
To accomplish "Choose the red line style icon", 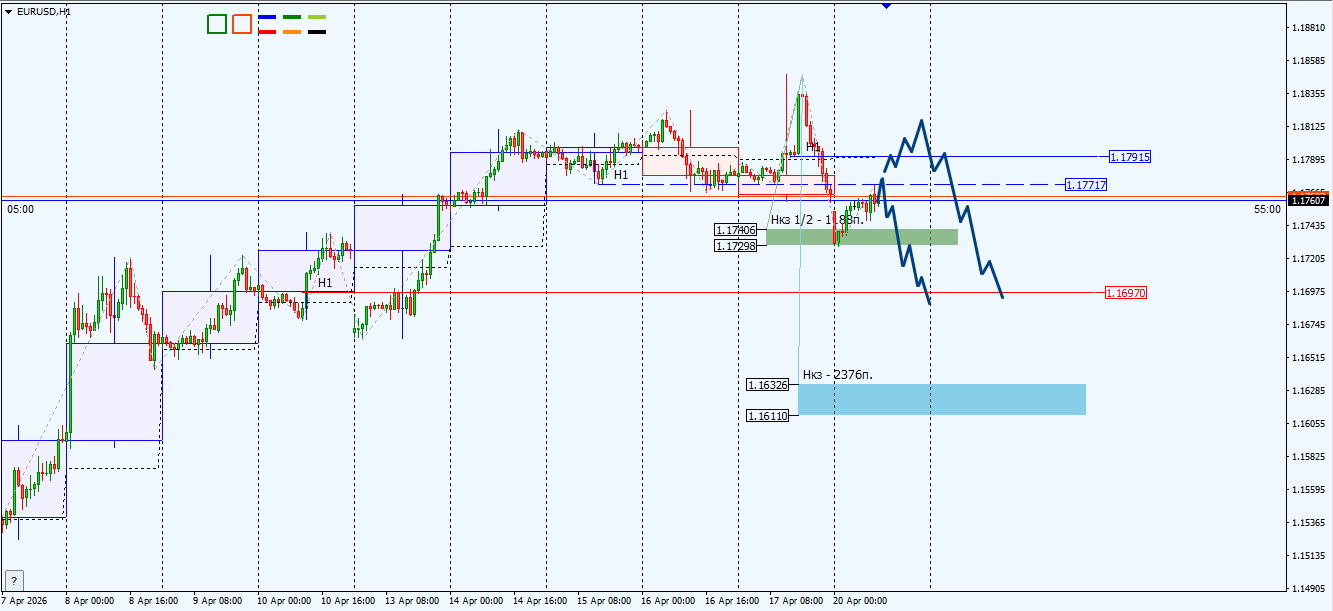I will click(x=267, y=31).
